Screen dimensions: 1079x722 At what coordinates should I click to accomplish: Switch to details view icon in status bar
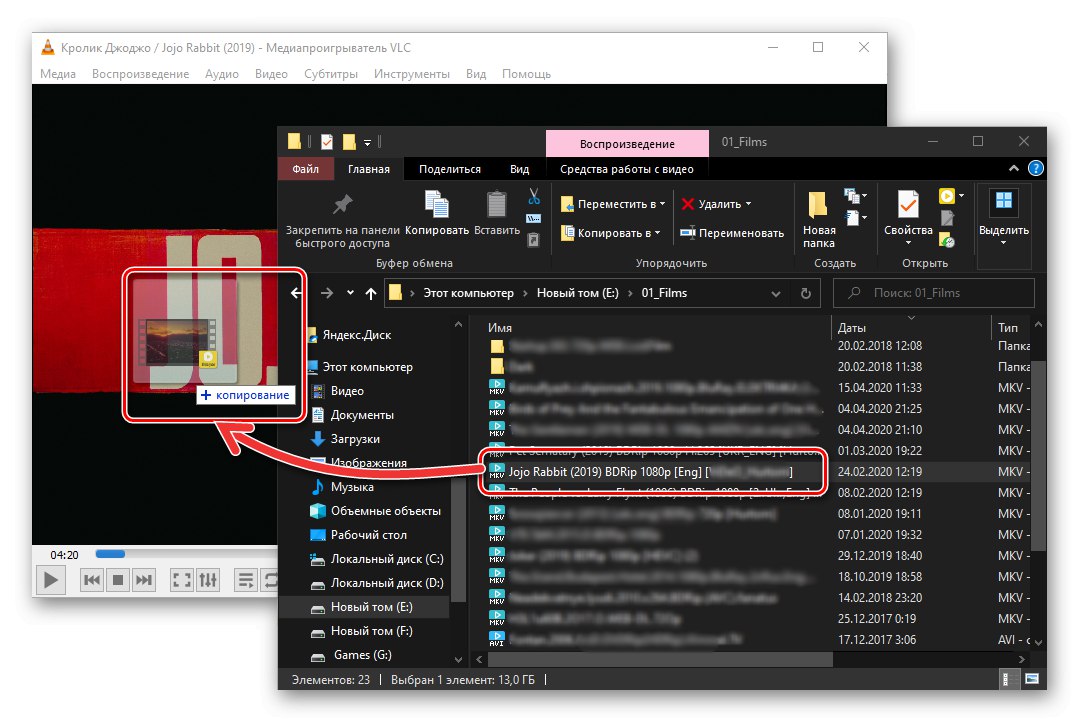coord(1007,679)
